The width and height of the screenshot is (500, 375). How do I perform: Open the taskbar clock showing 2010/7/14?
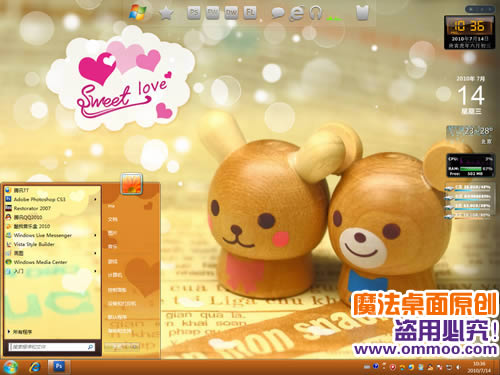[479, 367]
